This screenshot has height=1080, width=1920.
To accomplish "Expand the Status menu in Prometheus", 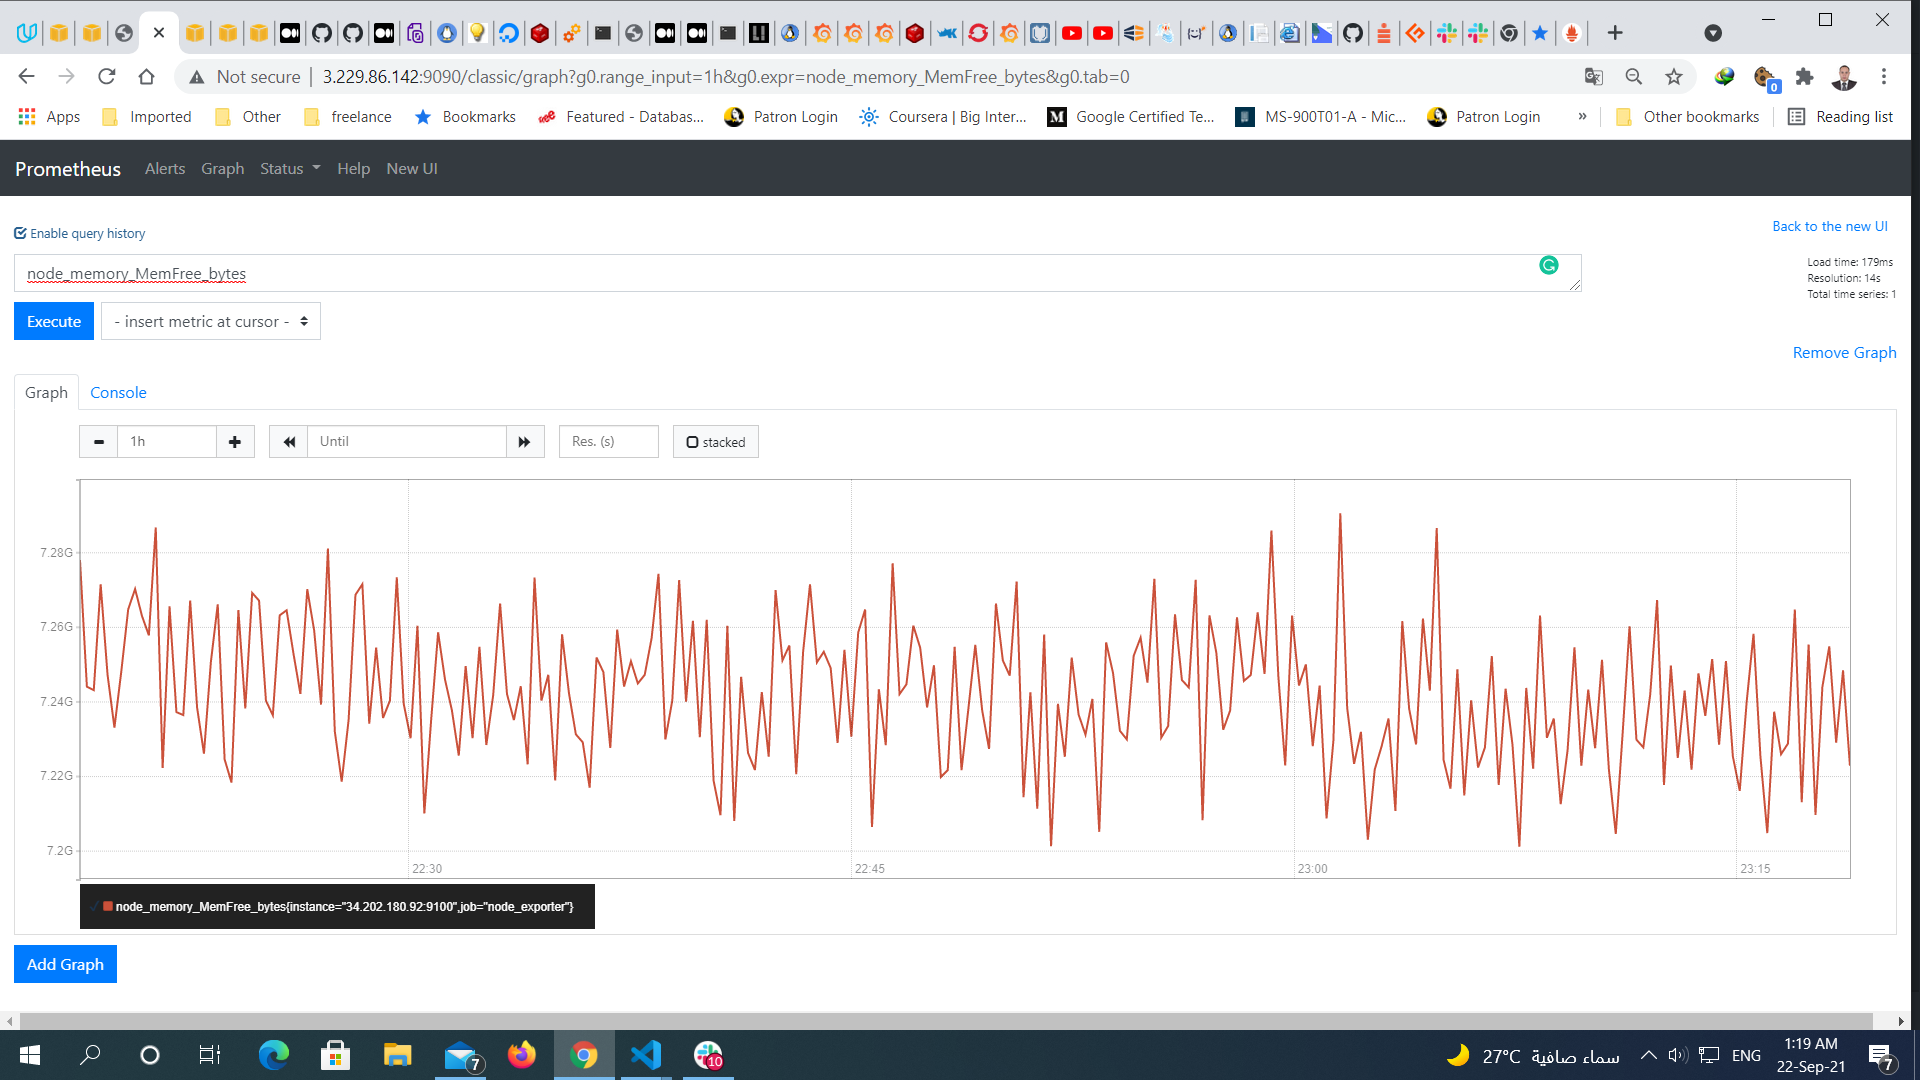I will [x=289, y=168].
